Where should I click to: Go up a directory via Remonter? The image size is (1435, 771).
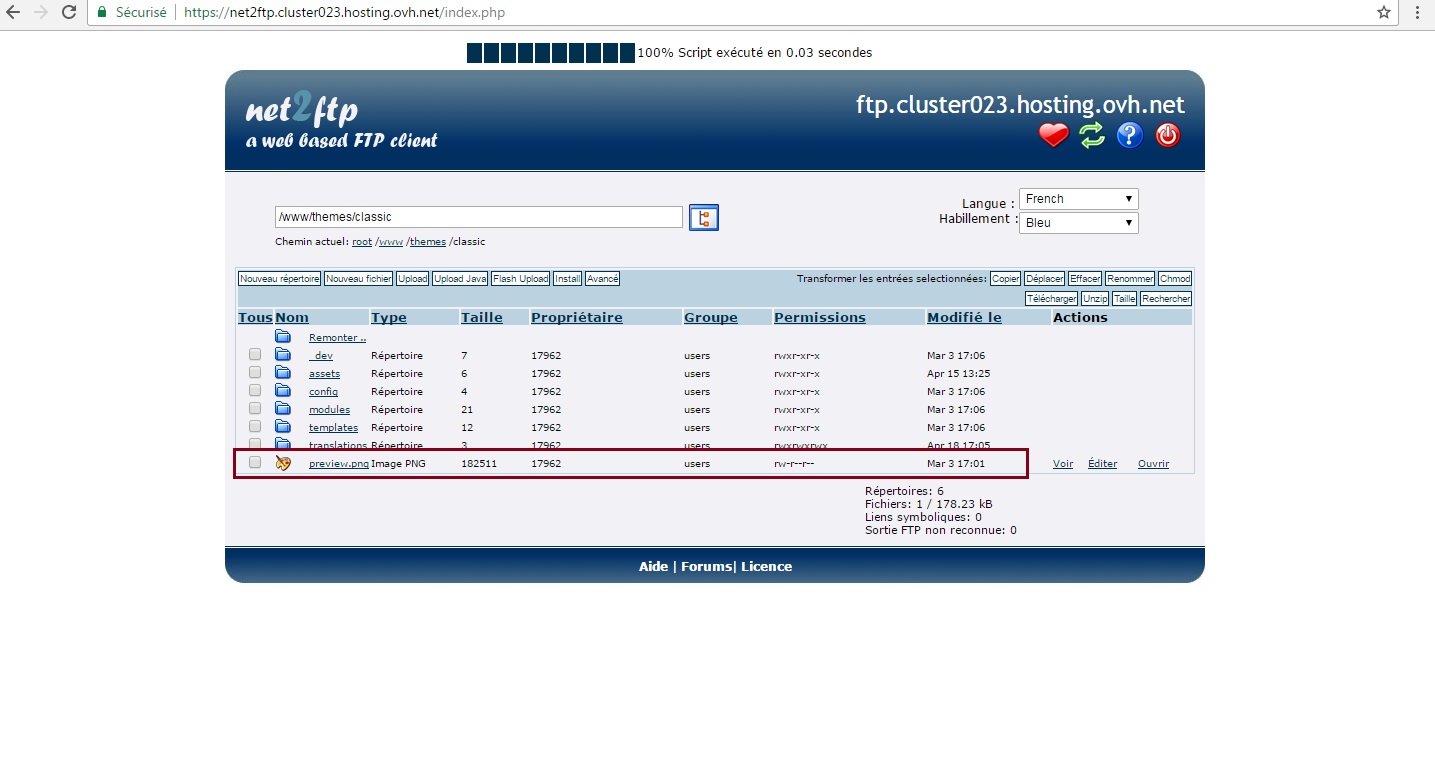point(337,338)
